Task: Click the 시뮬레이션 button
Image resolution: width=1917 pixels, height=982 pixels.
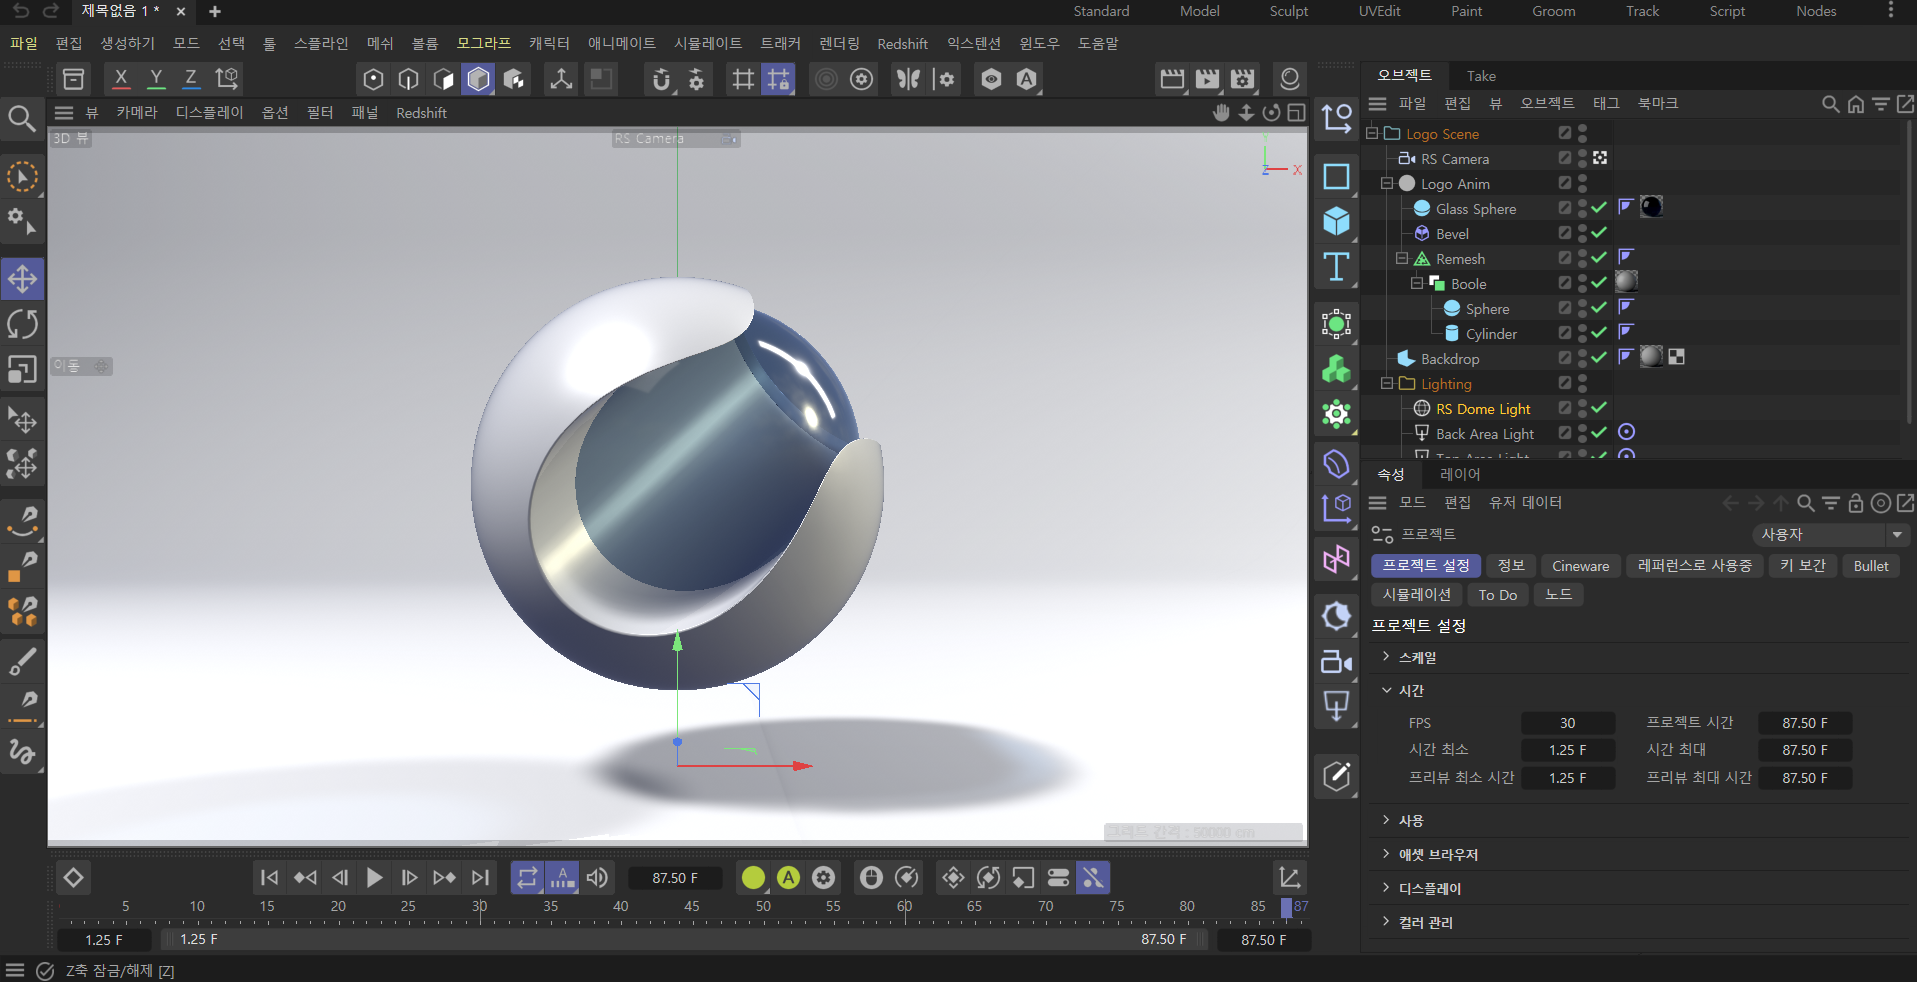Action: point(1416,595)
